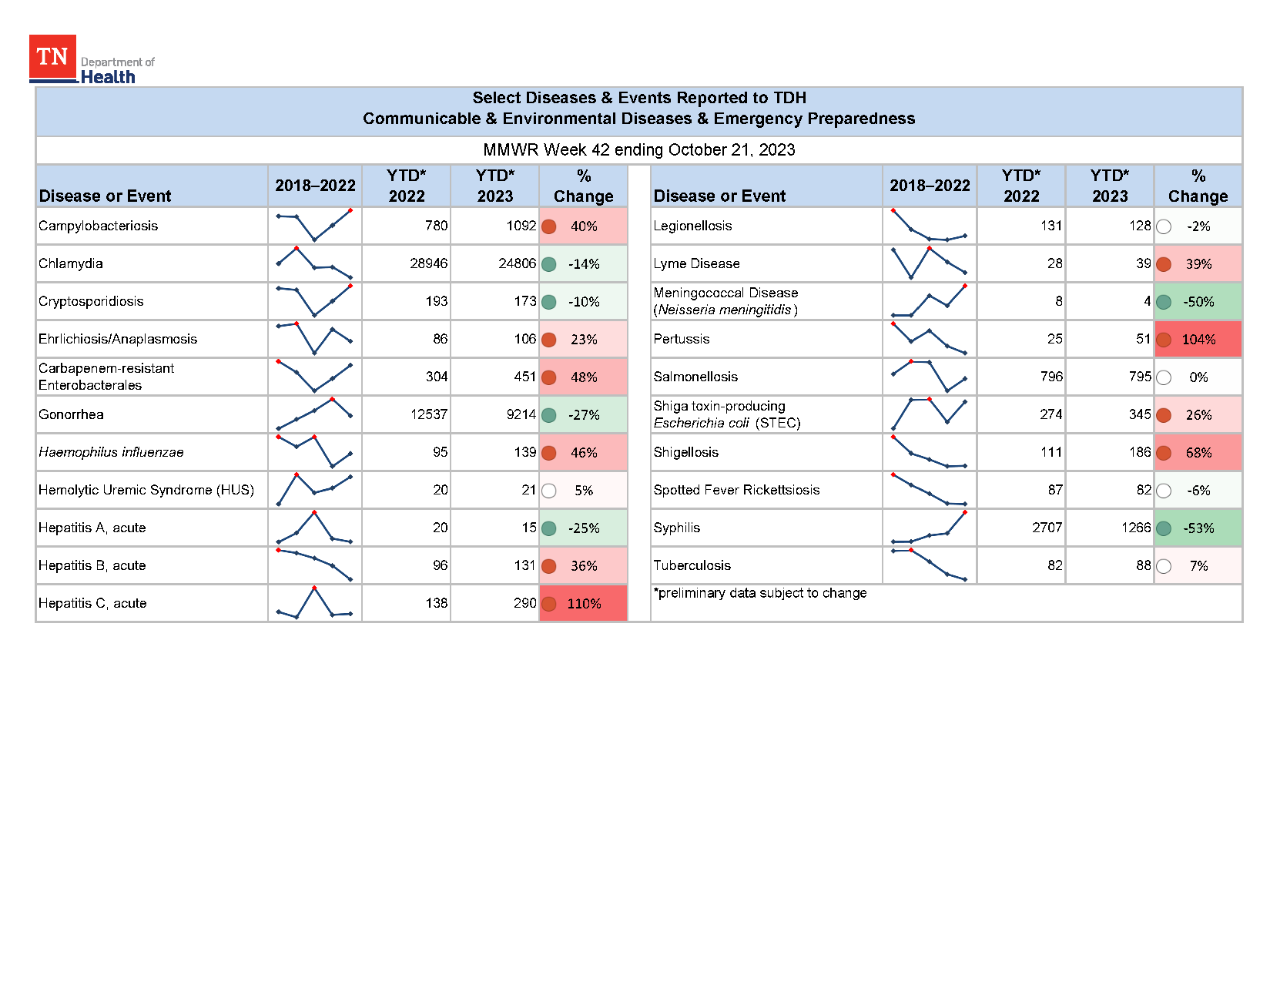Screen dimensions: 1280x982
Task: Open the Gonorrhea disease entry
Action: 70,414
